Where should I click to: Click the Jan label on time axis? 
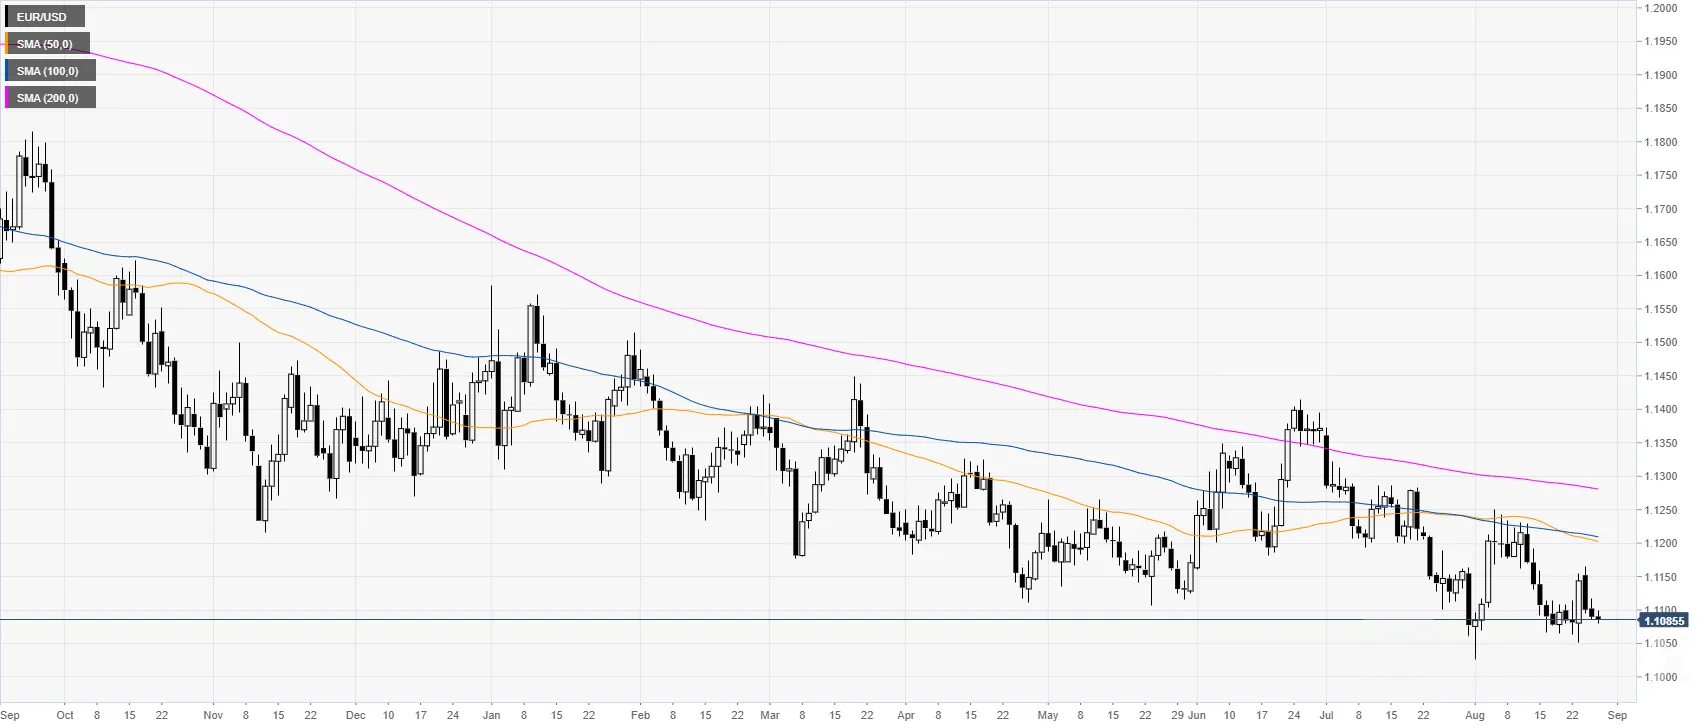coord(491,715)
